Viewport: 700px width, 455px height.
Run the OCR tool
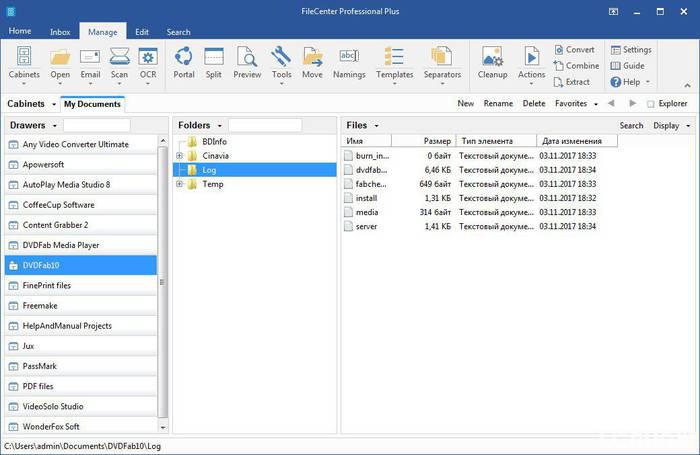(x=148, y=65)
